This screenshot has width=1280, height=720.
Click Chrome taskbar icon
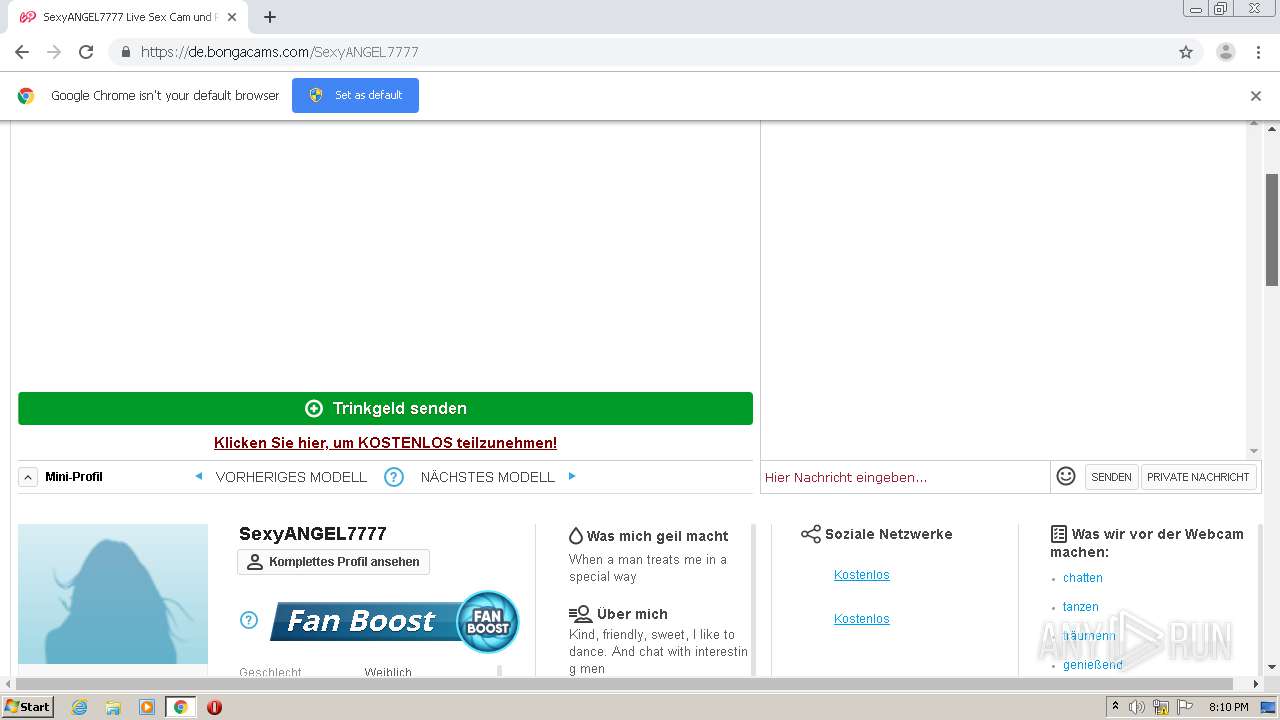tap(180, 707)
